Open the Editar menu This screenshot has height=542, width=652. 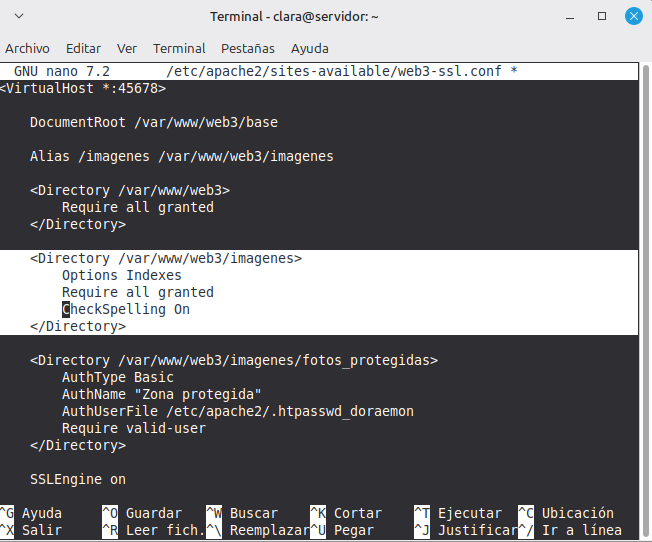(83, 48)
